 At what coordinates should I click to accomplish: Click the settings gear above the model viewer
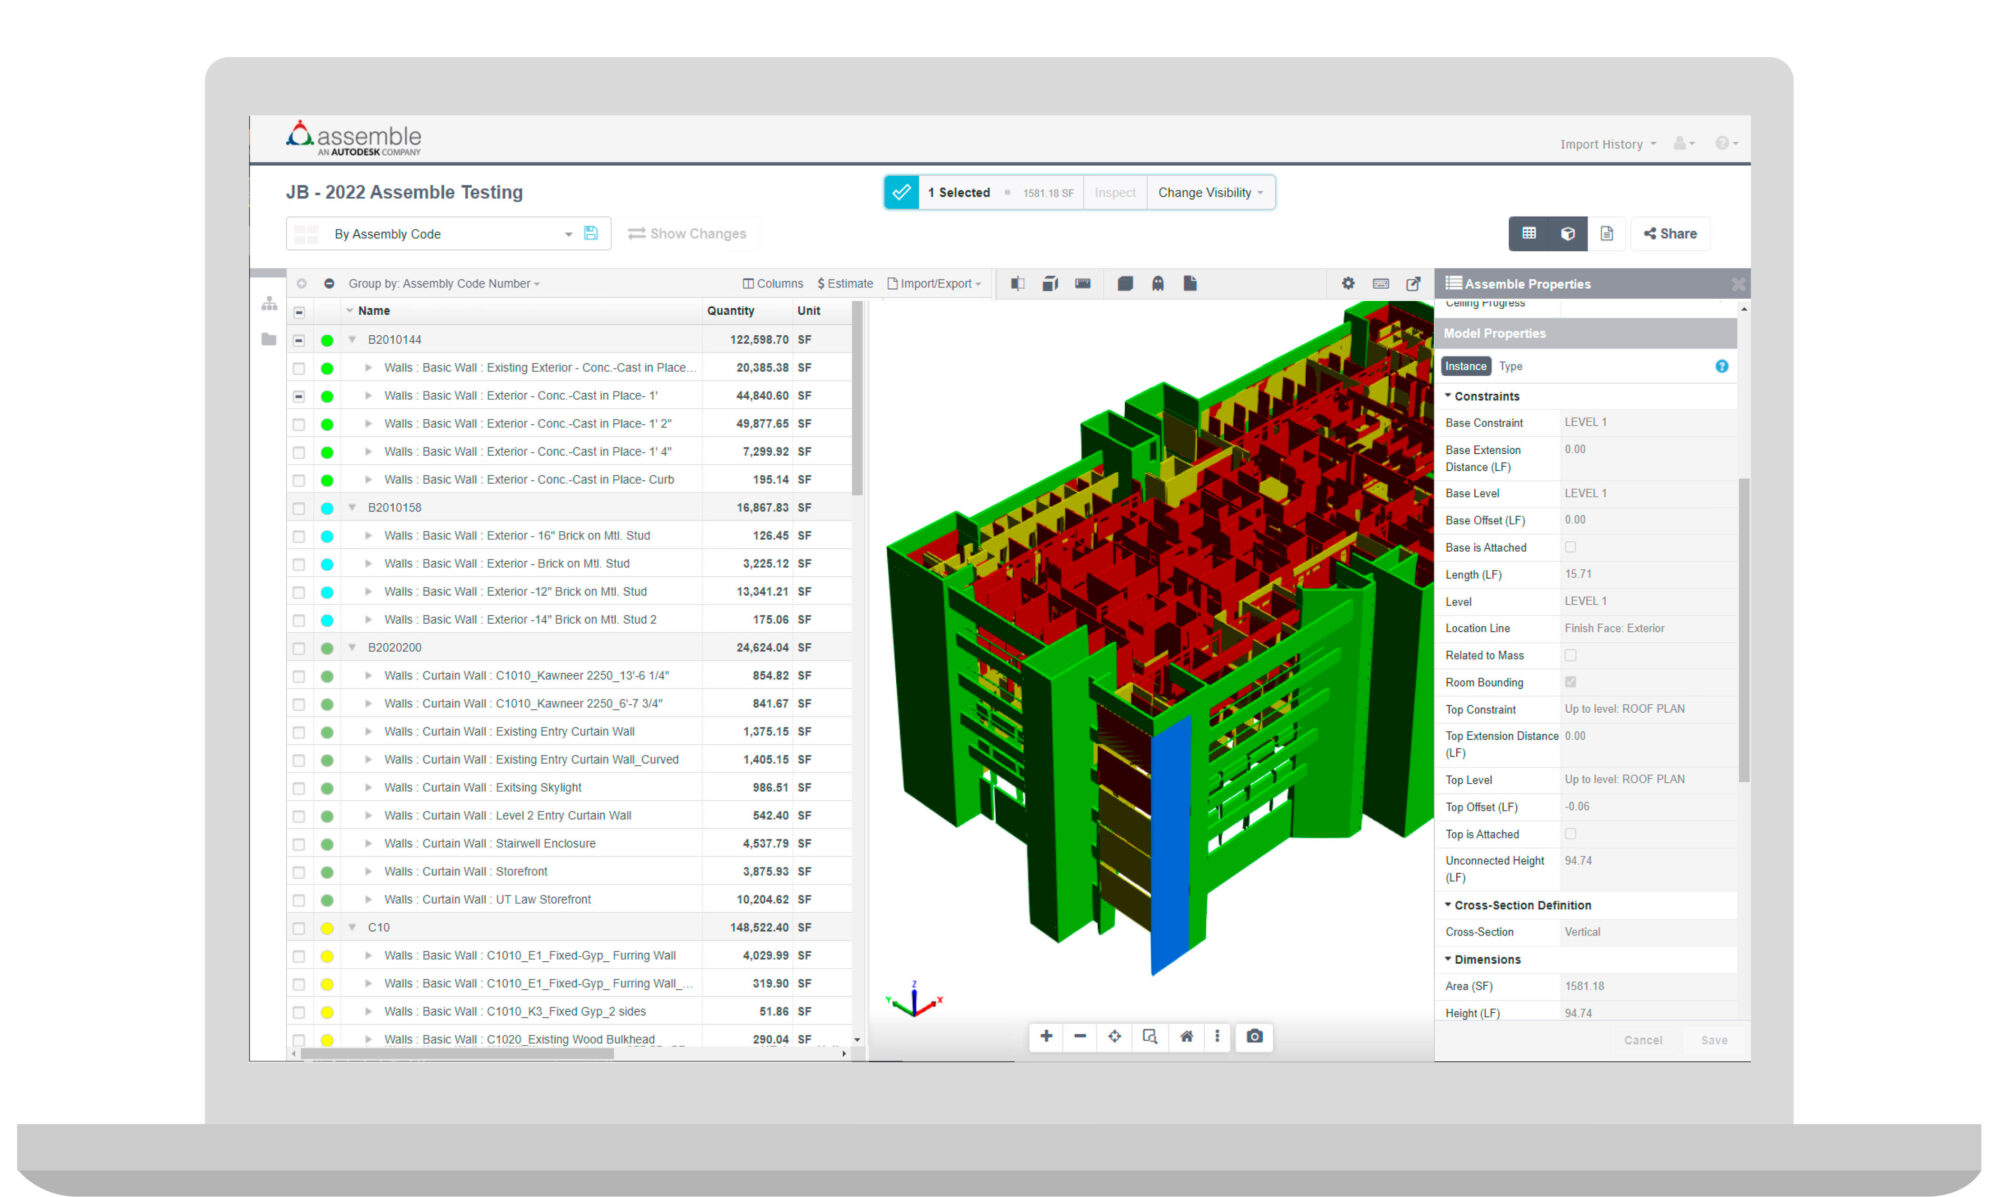tap(1348, 283)
